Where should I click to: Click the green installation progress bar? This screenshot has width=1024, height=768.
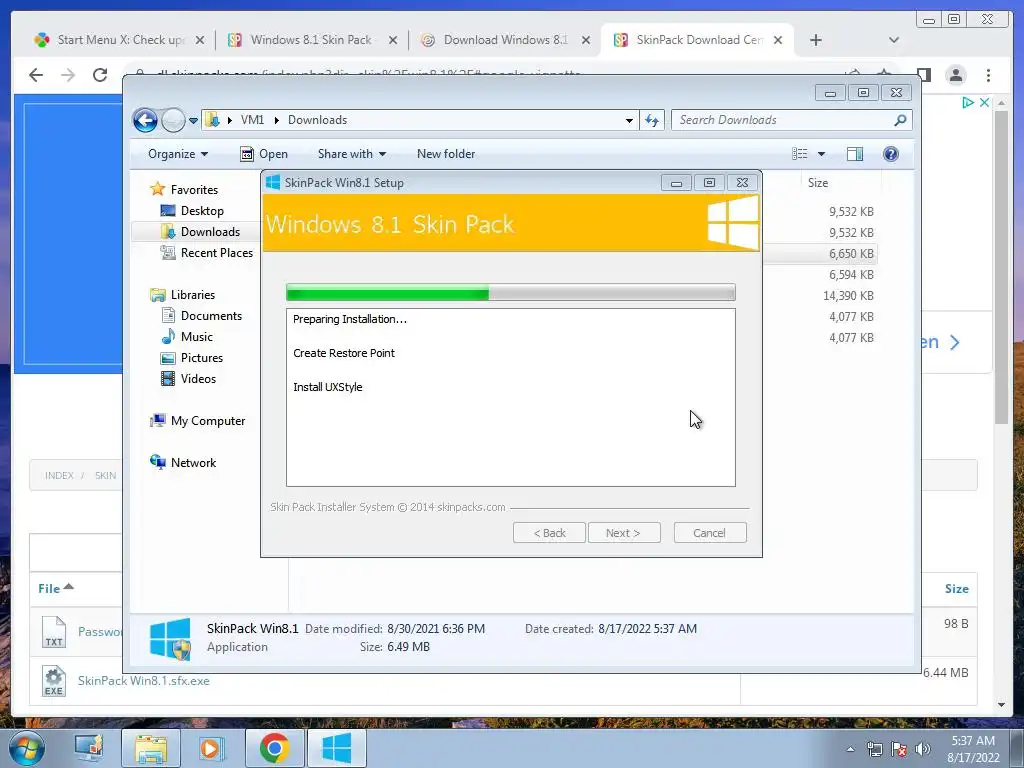click(511, 293)
